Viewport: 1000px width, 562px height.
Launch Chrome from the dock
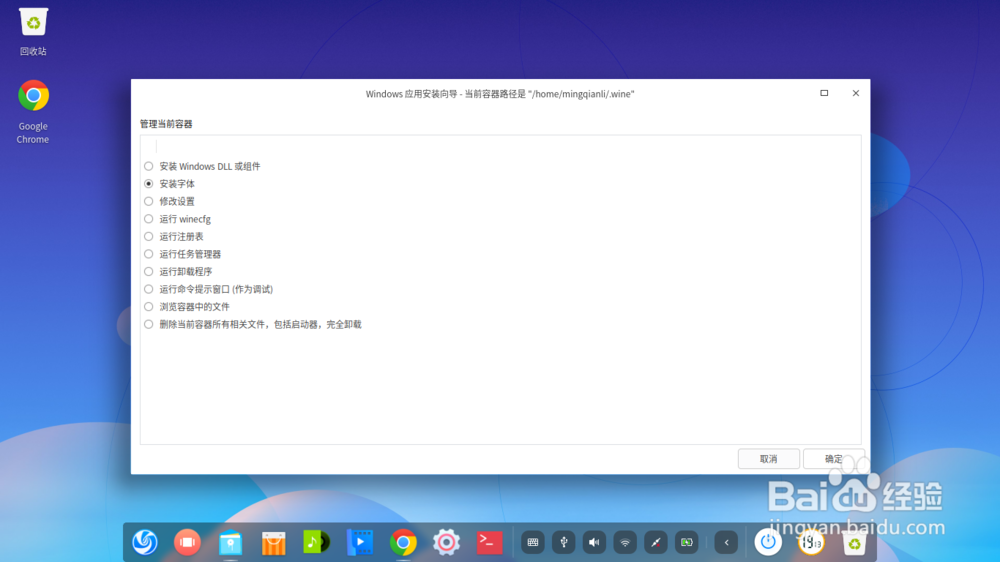tap(403, 543)
